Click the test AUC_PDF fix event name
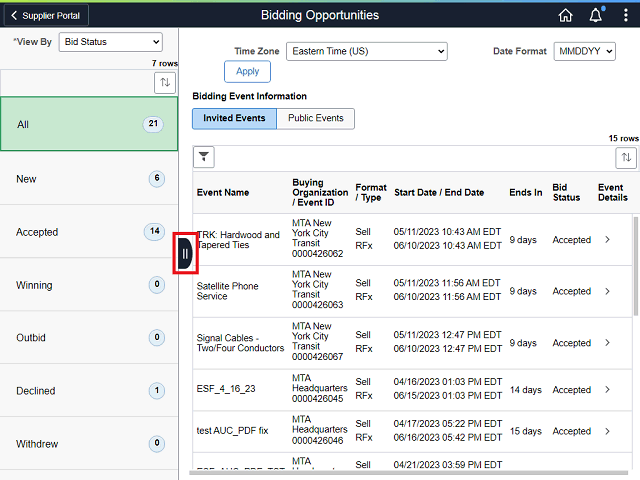 pyautogui.click(x=232, y=431)
